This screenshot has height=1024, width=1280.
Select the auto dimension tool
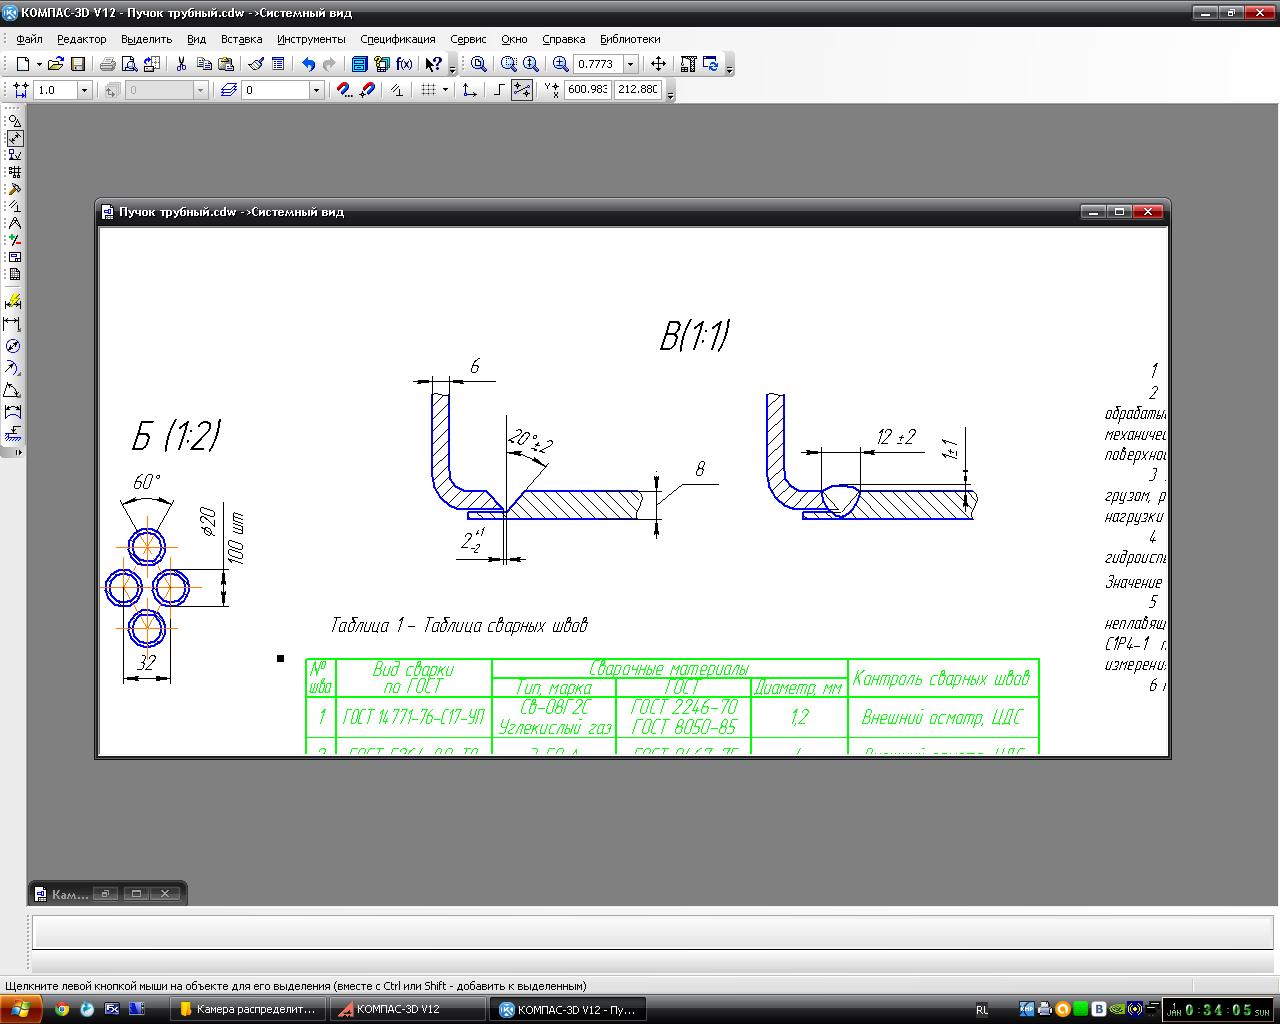13,301
